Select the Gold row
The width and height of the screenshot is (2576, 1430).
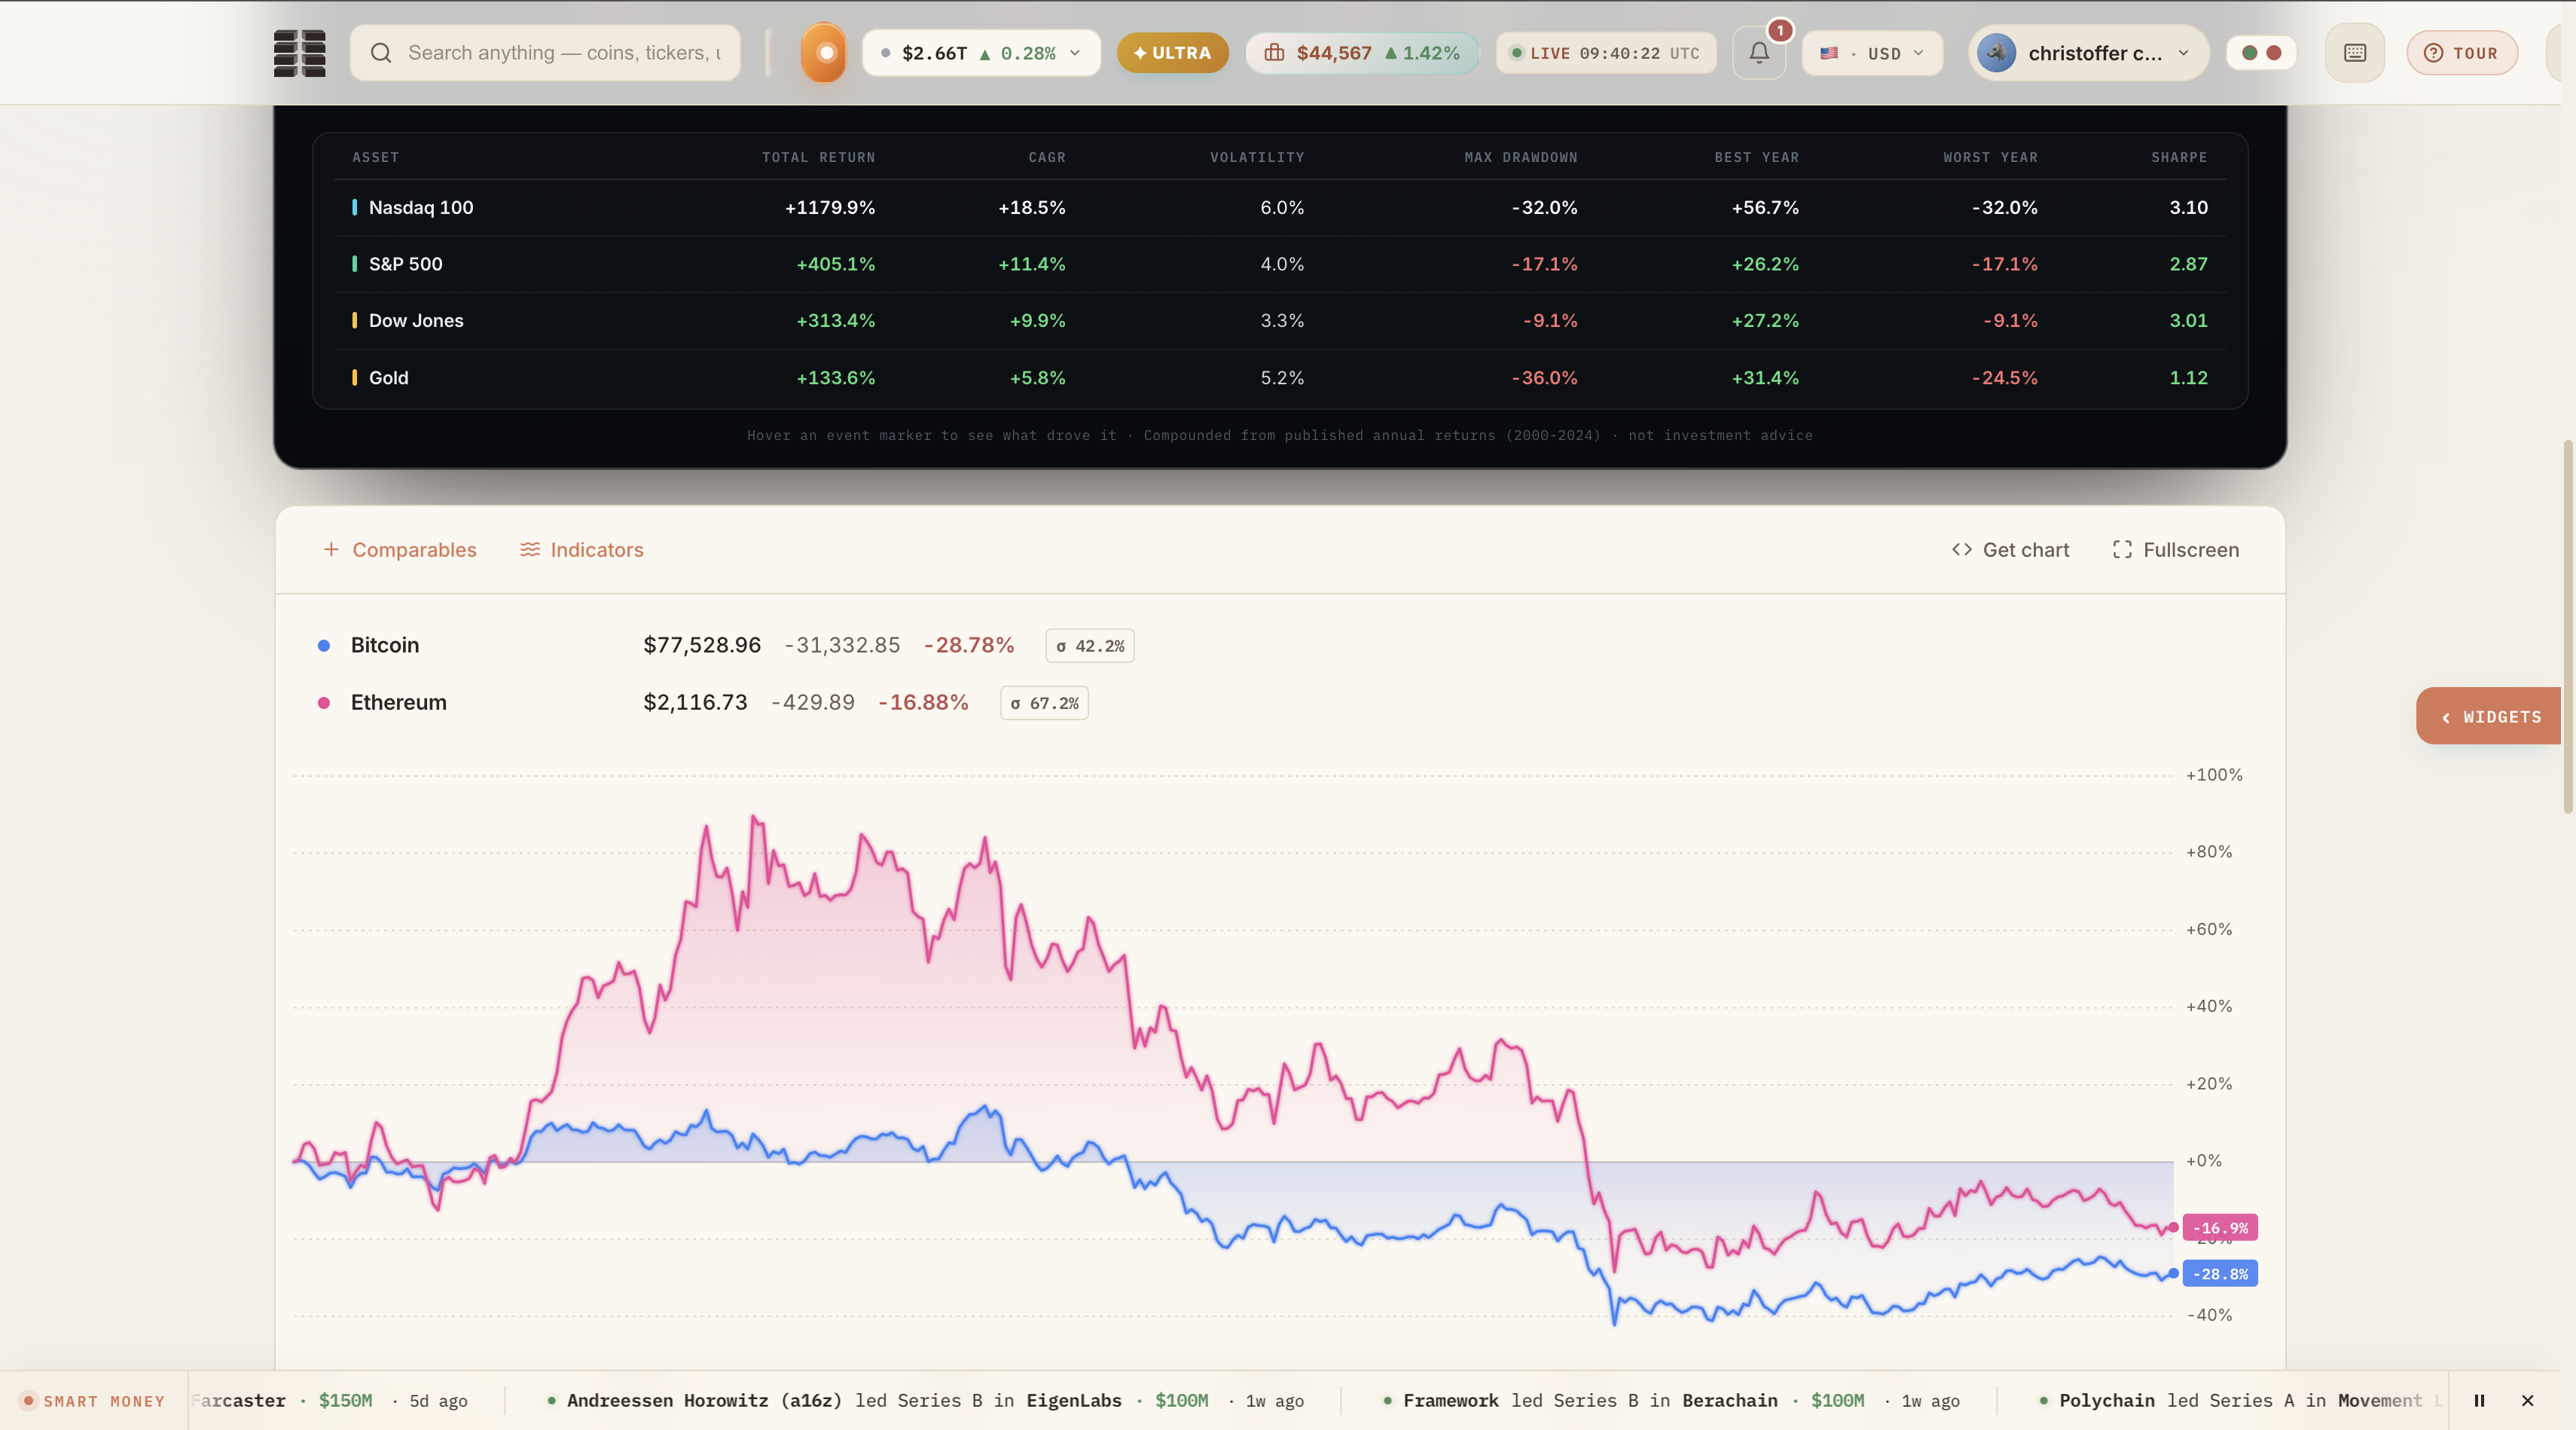coord(1280,378)
